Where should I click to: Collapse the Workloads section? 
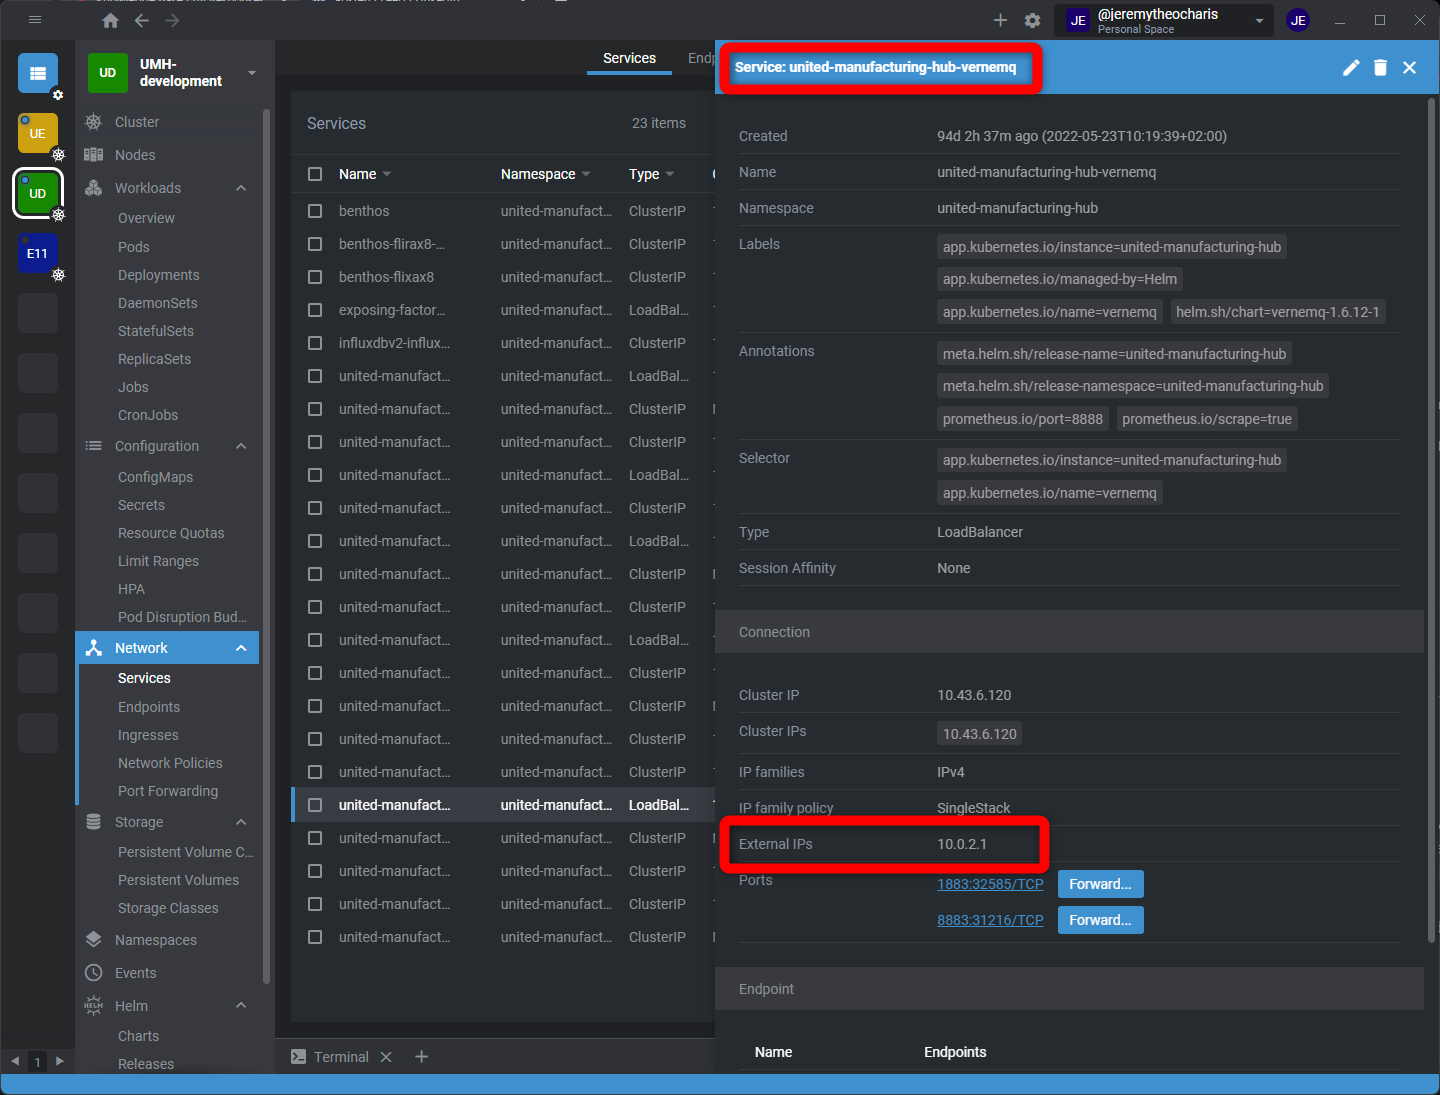click(241, 188)
